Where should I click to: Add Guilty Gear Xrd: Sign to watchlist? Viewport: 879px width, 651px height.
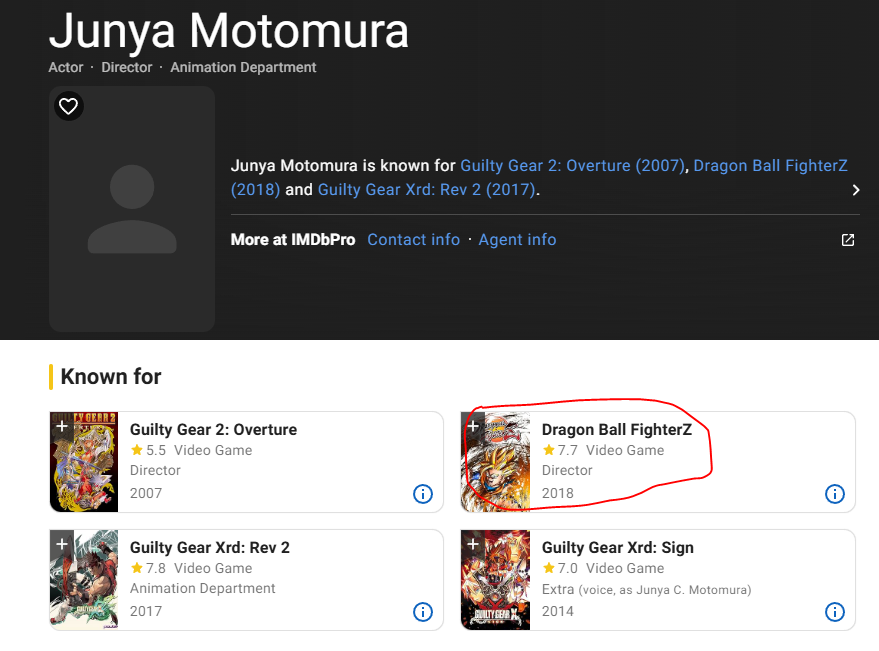tap(473, 544)
